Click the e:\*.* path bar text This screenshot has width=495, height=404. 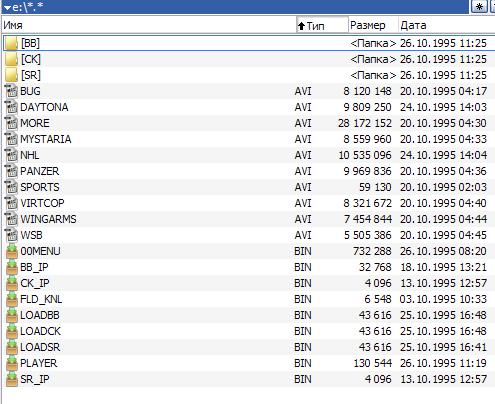28,7
